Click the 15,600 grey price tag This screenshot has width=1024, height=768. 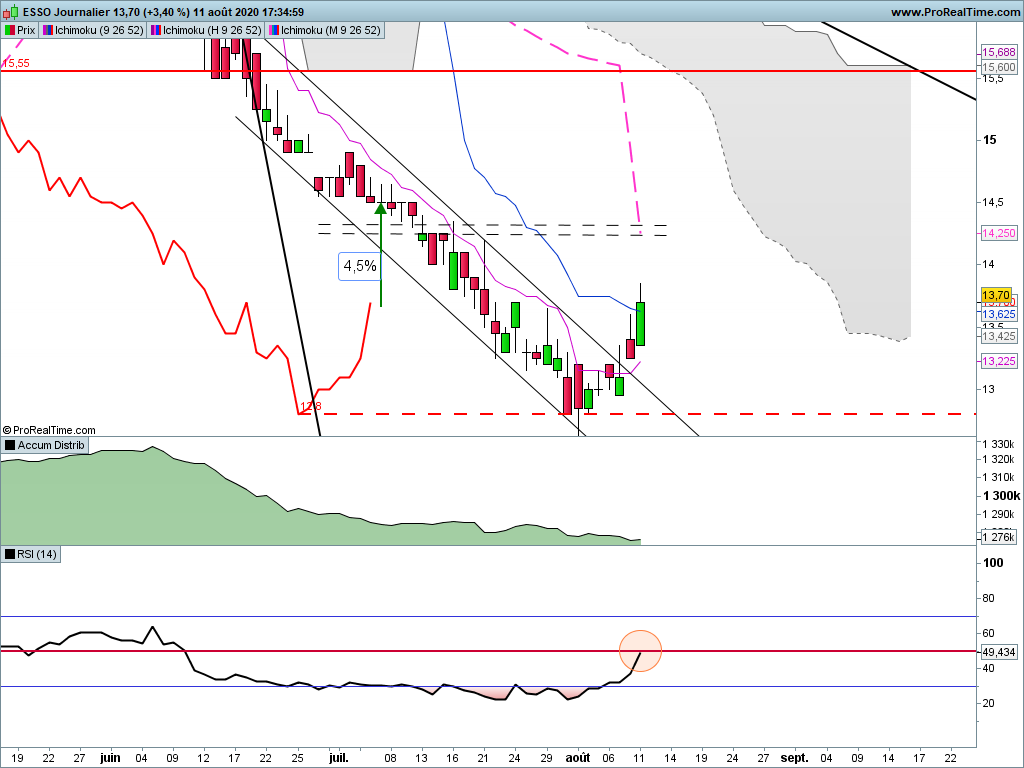coord(999,67)
